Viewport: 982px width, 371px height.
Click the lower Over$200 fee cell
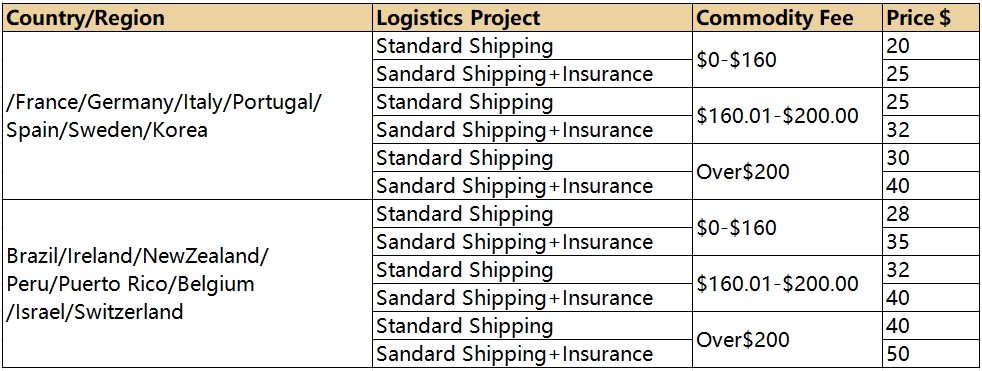click(x=788, y=340)
